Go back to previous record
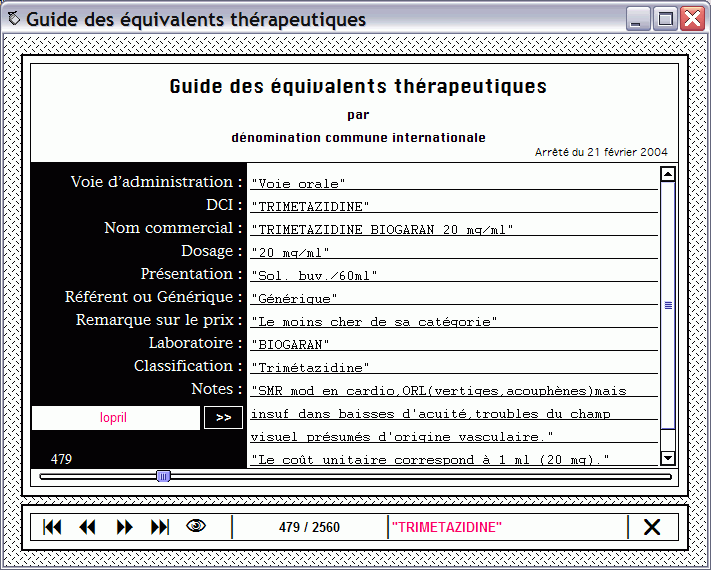The image size is (711, 570). (87, 527)
